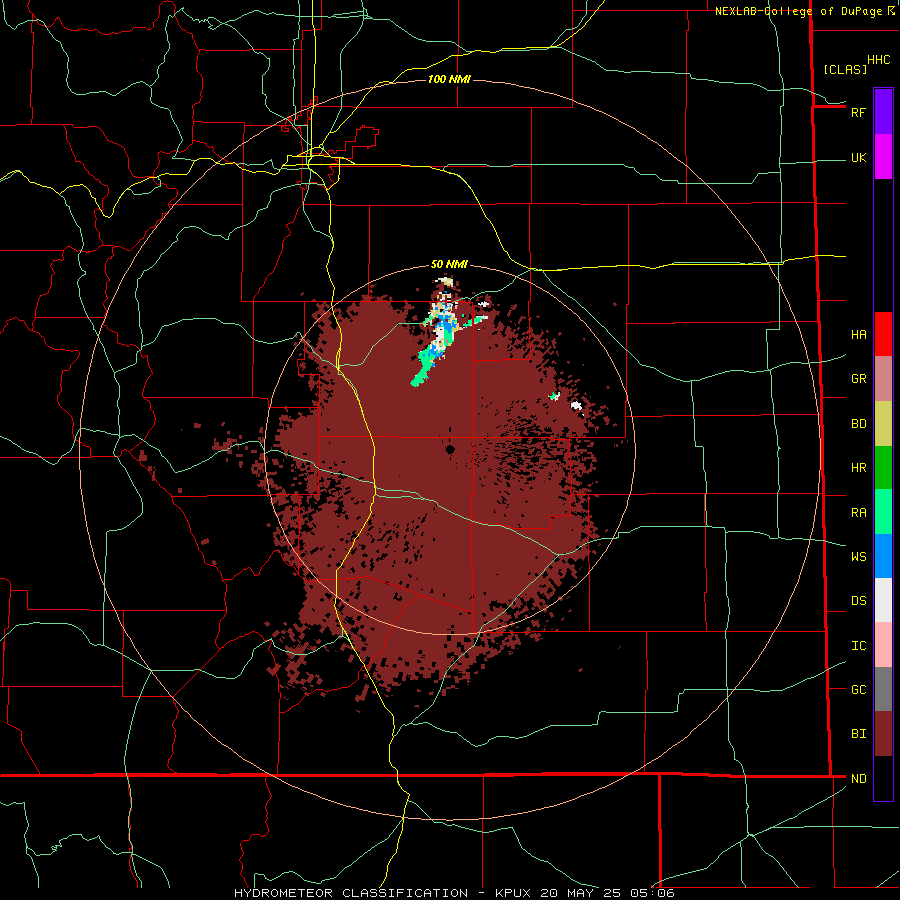Click the 'RA' legend label
Image resolution: width=900 pixels, height=900 pixels.
(858, 513)
